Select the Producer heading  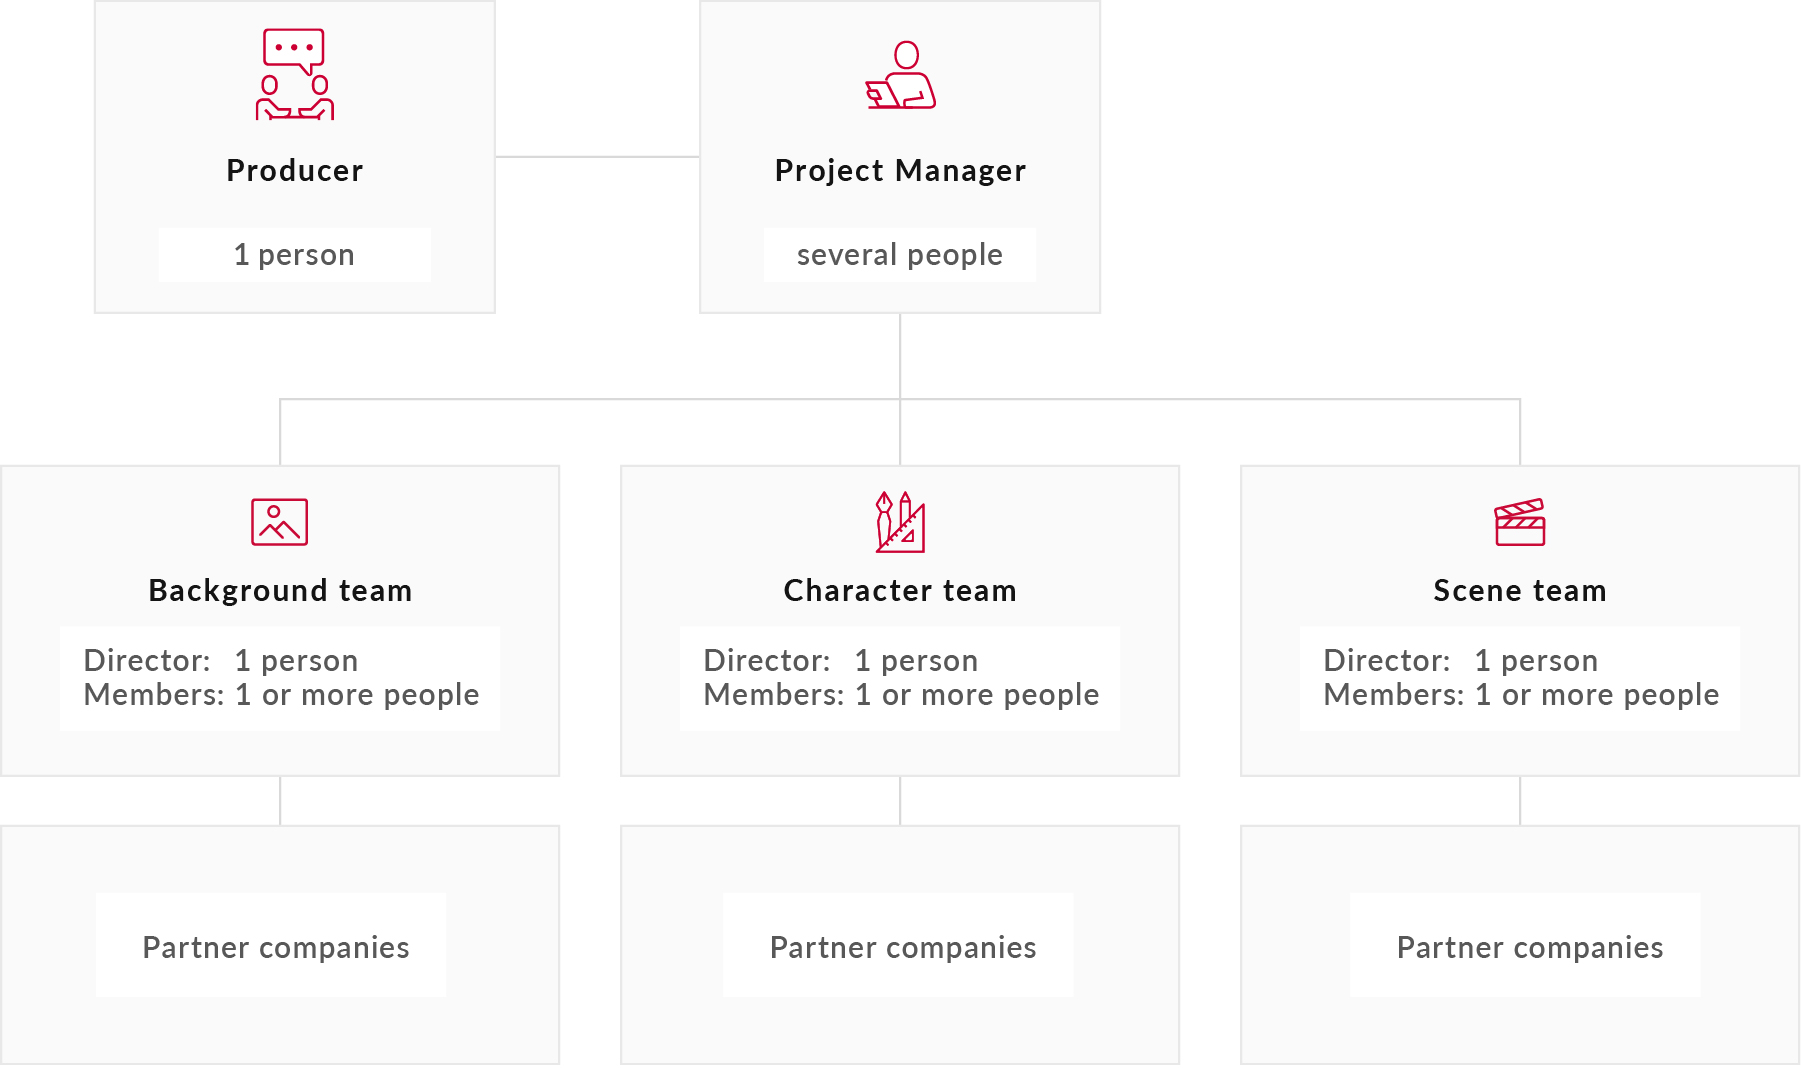pos(295,171)
